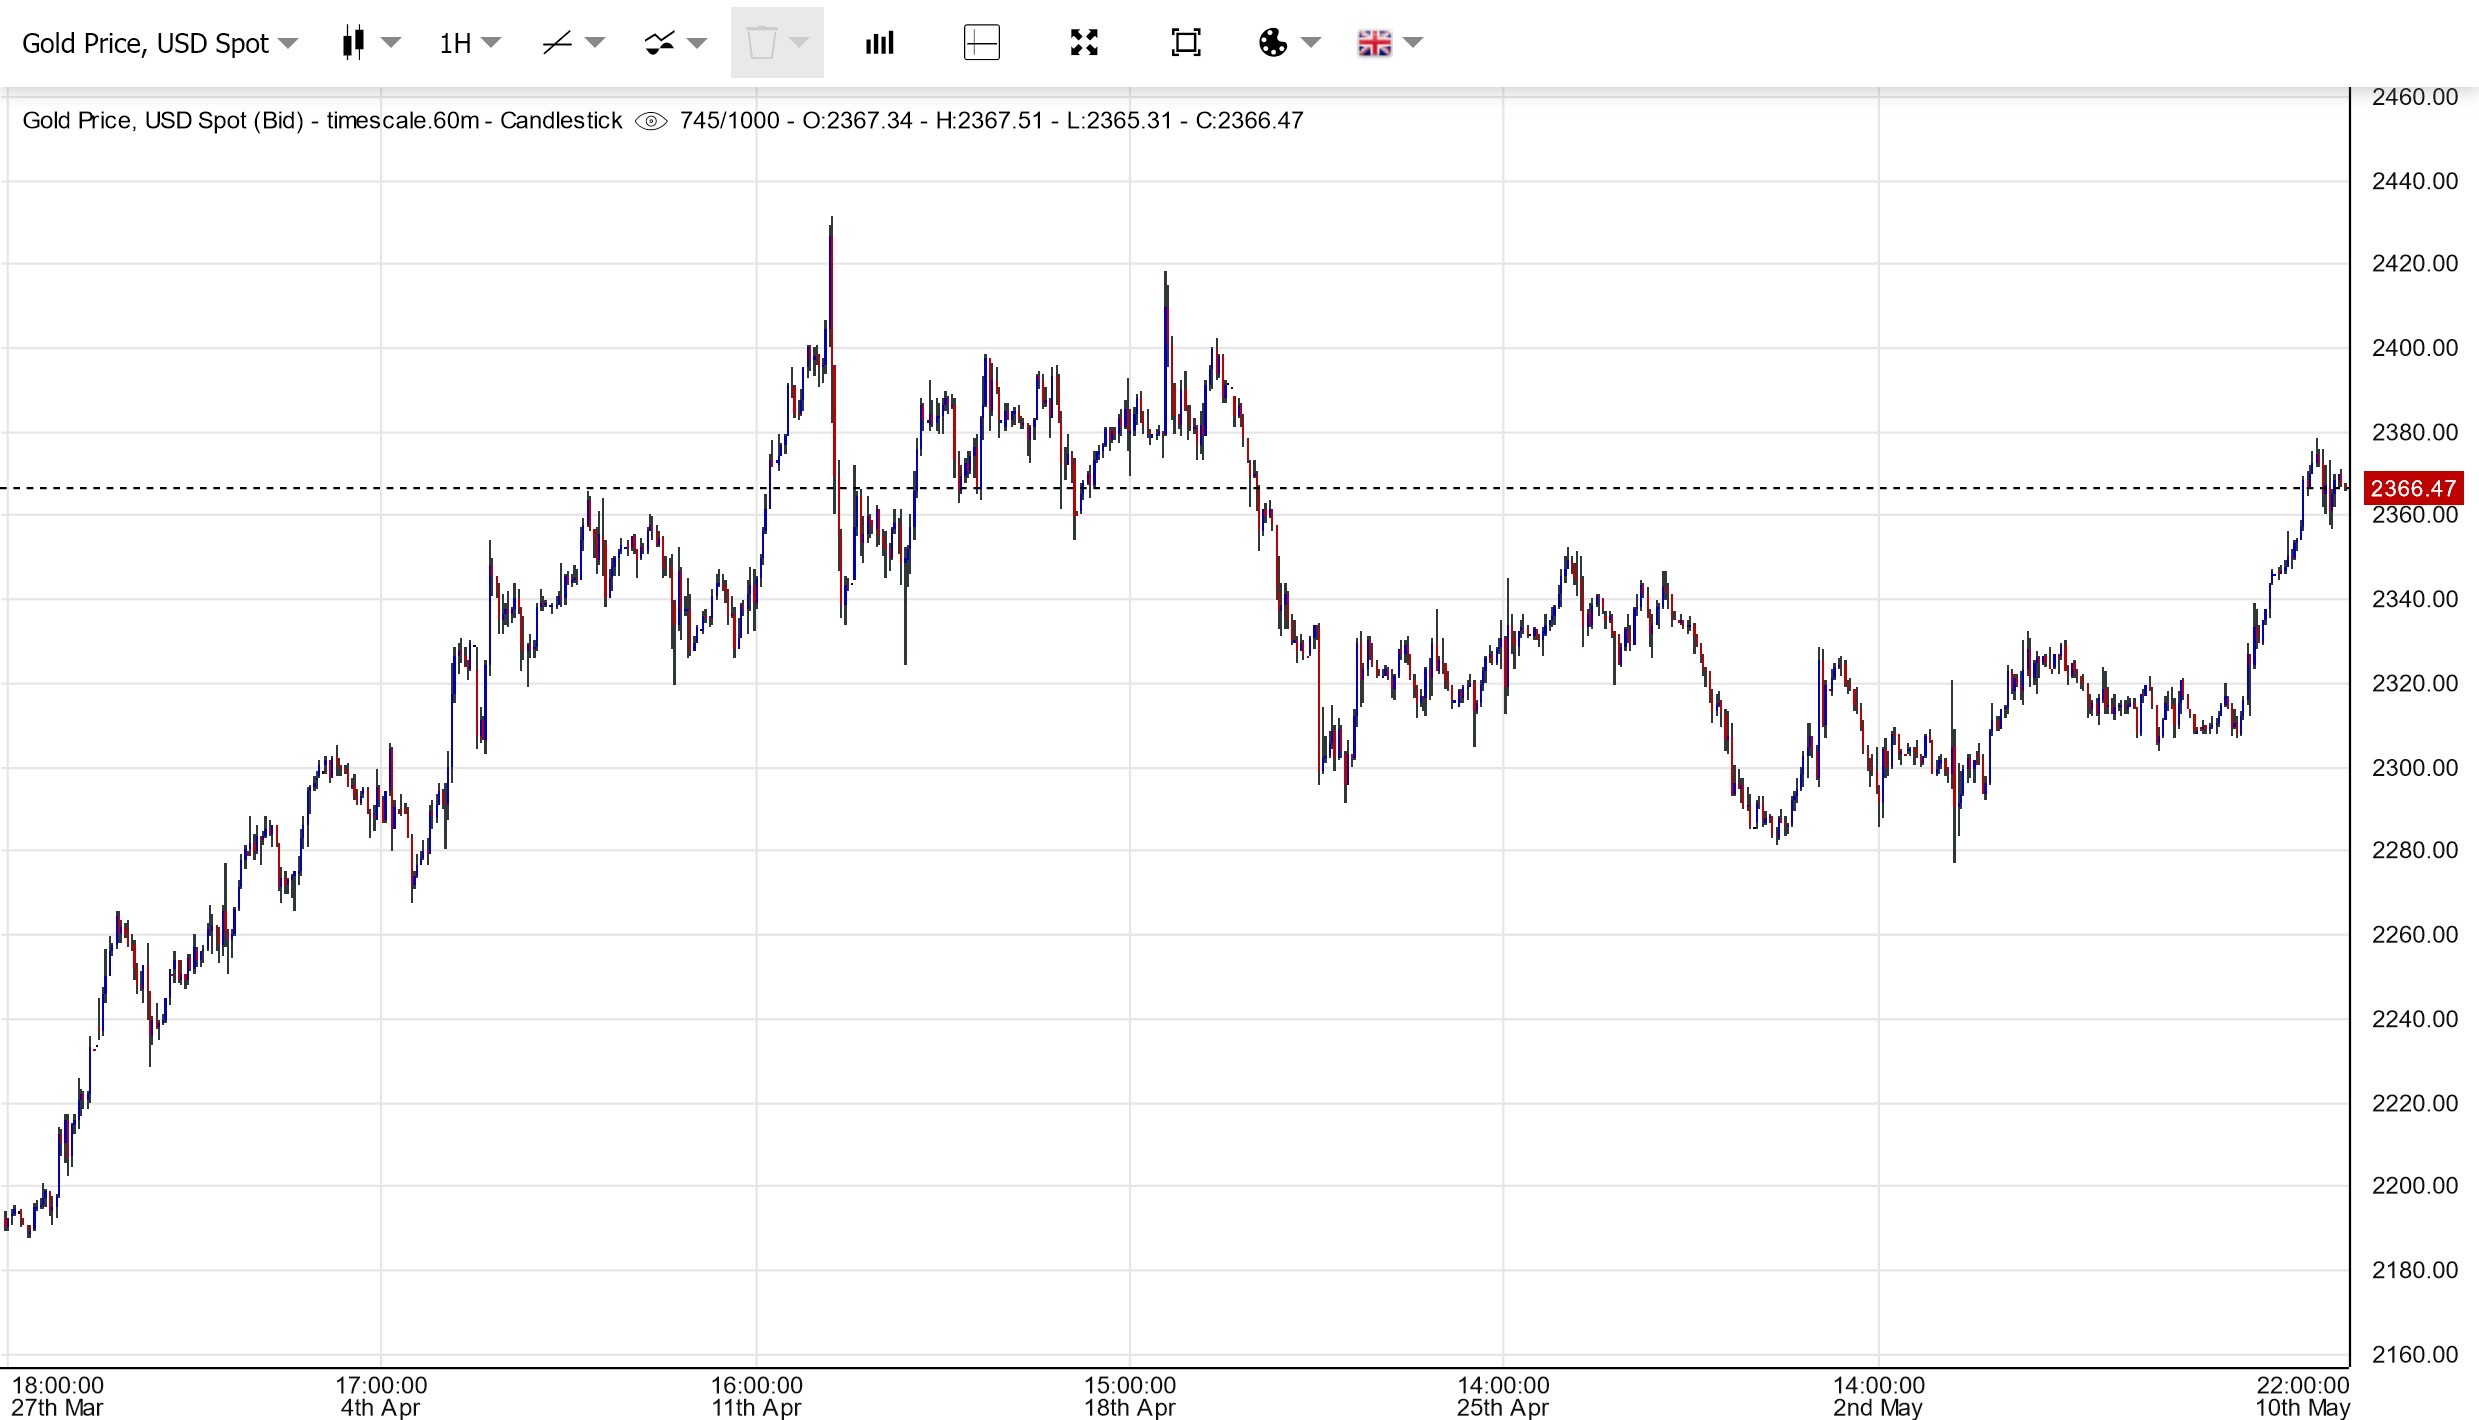
Task: Open the color palette theme icon
Action: 1273,43
